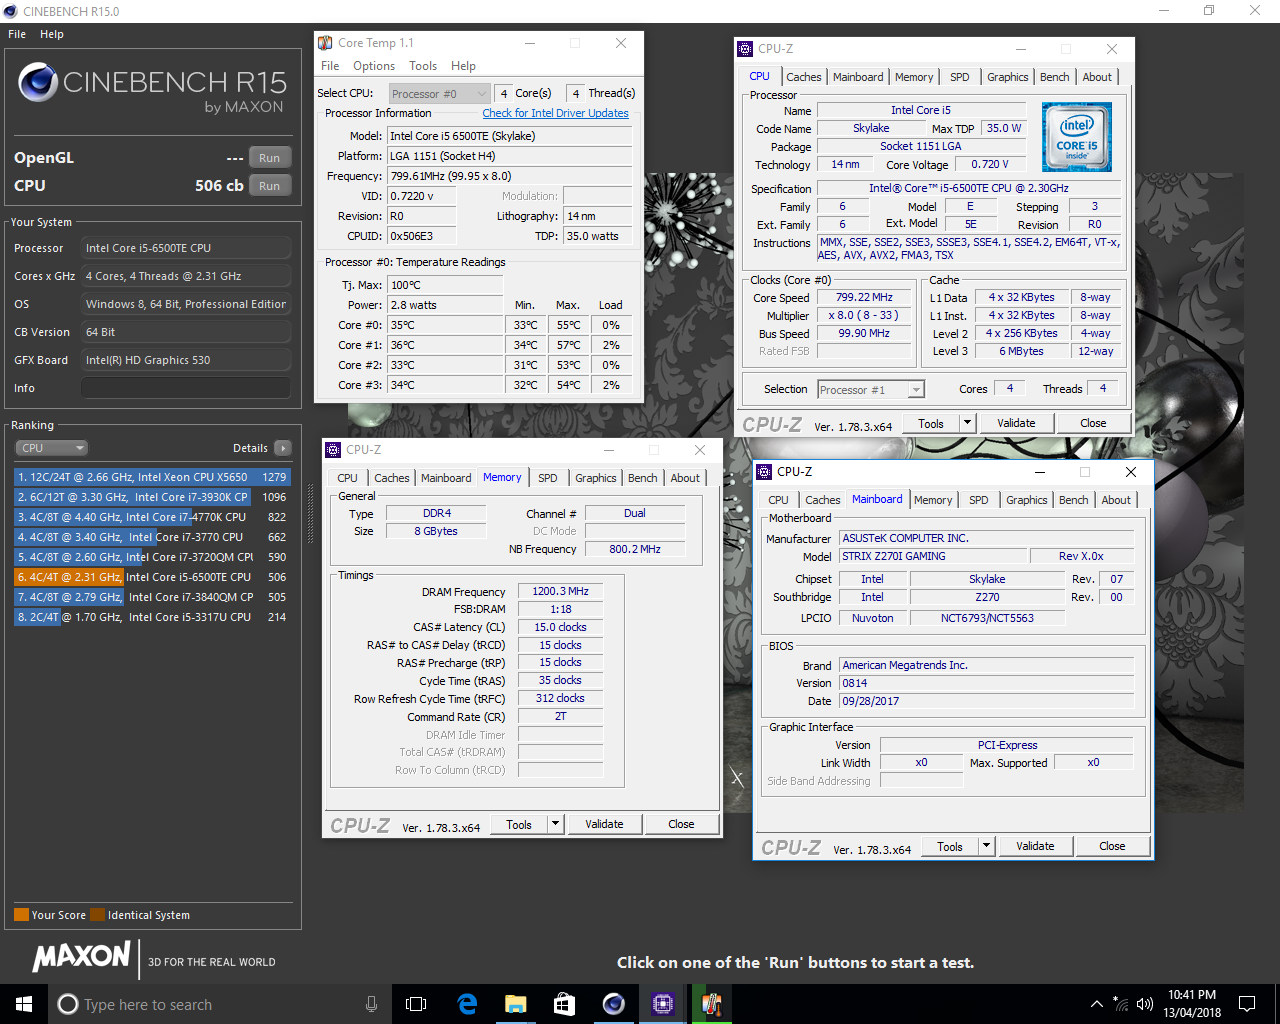Click the Intel Core i5 logo in CPU-Z
The image size is (1280, 1024).
pyautogui.click(x=1077, y=137)
